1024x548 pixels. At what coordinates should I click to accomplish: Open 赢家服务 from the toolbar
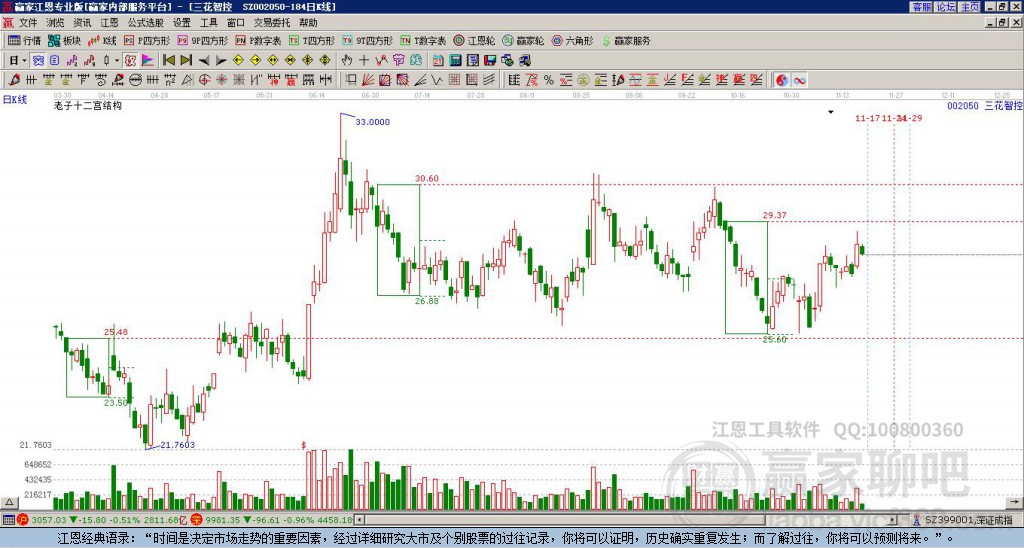626,40
